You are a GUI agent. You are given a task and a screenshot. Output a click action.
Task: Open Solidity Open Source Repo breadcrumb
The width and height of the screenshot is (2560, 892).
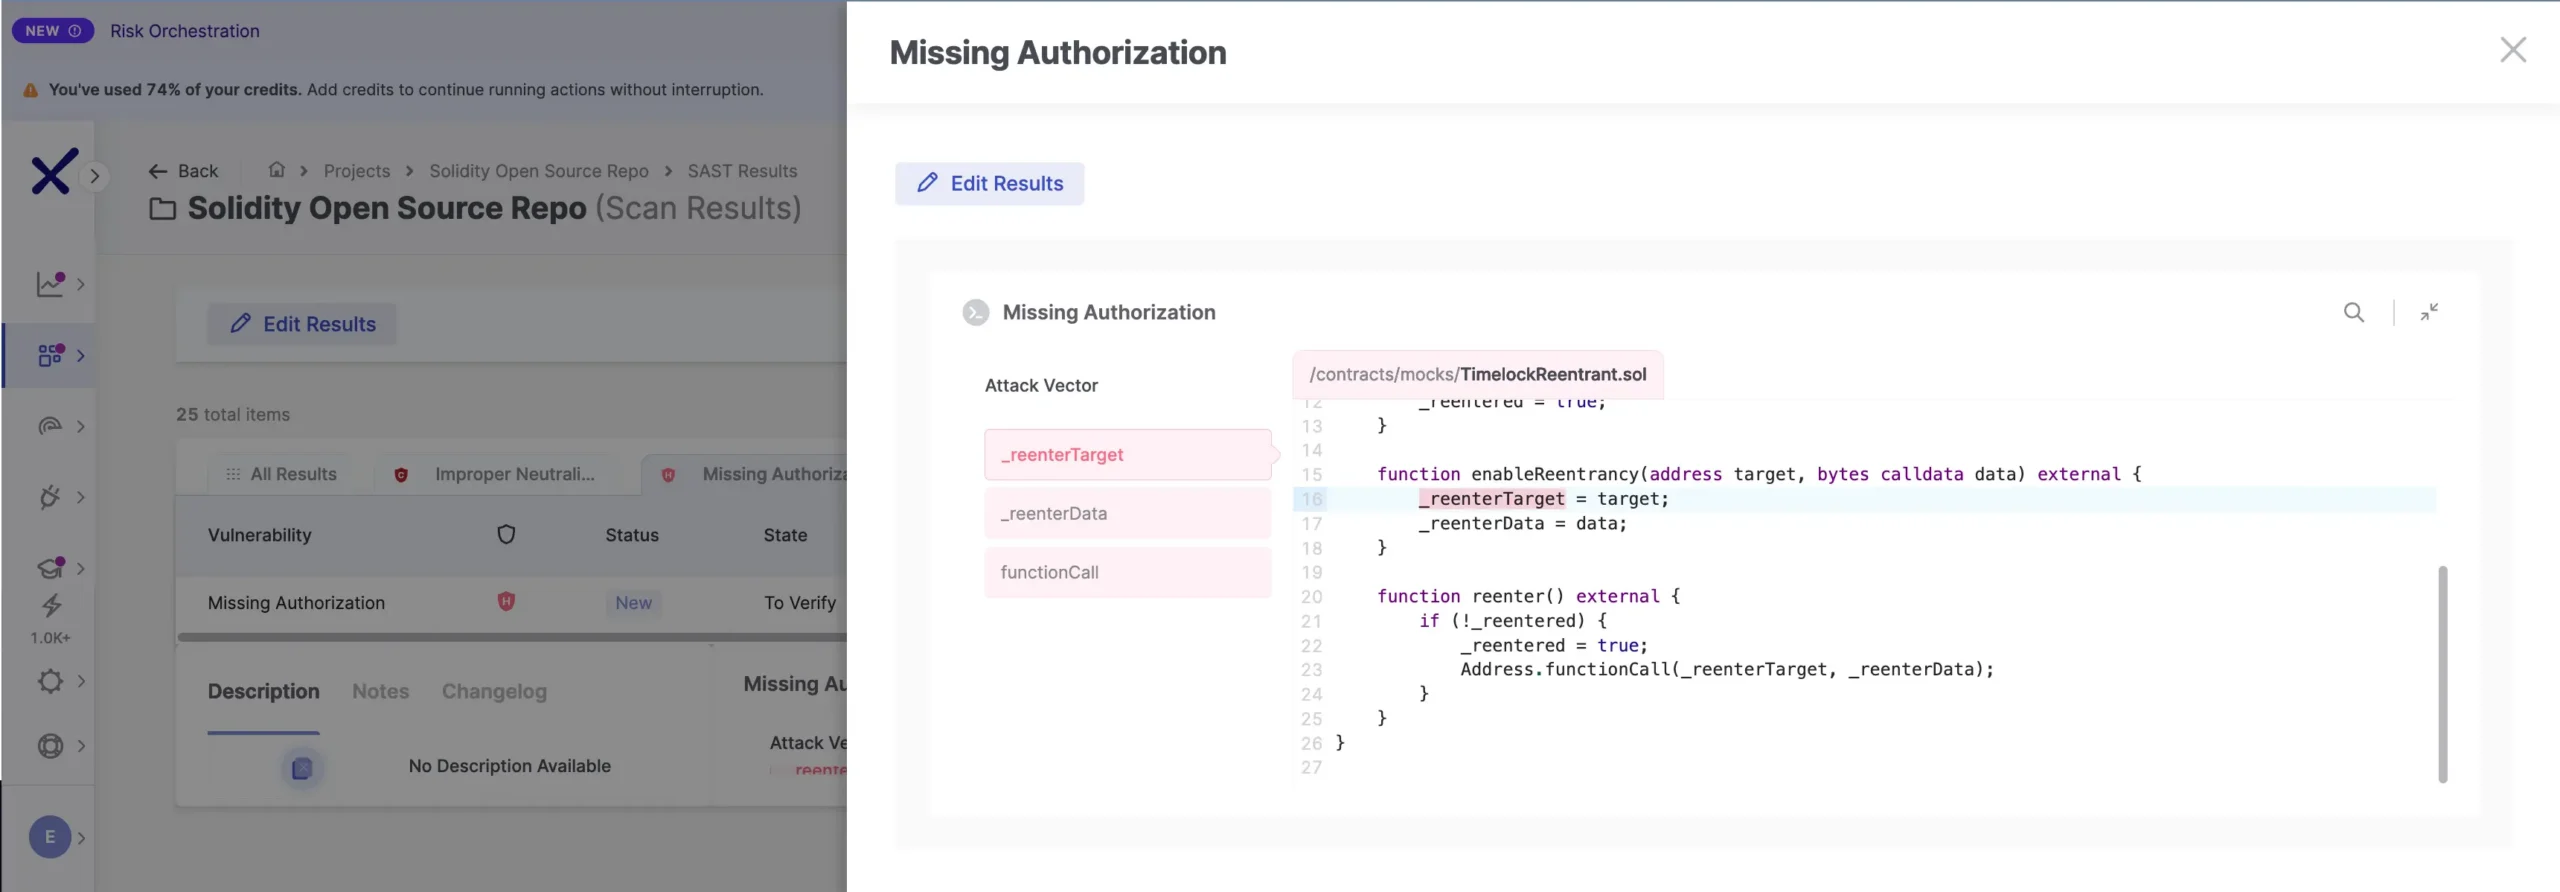(539, 171)
